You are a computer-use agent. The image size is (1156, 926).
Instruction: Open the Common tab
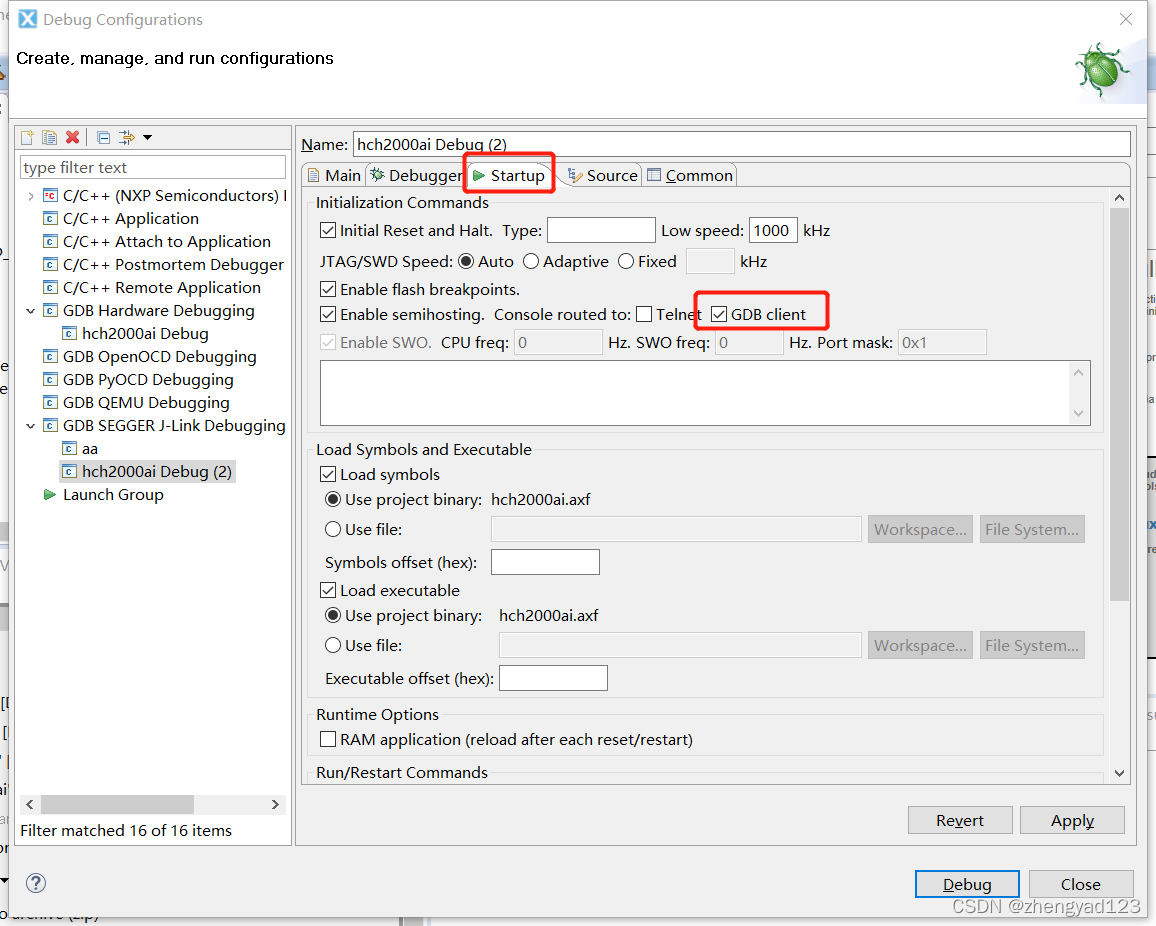click(690, 176)
